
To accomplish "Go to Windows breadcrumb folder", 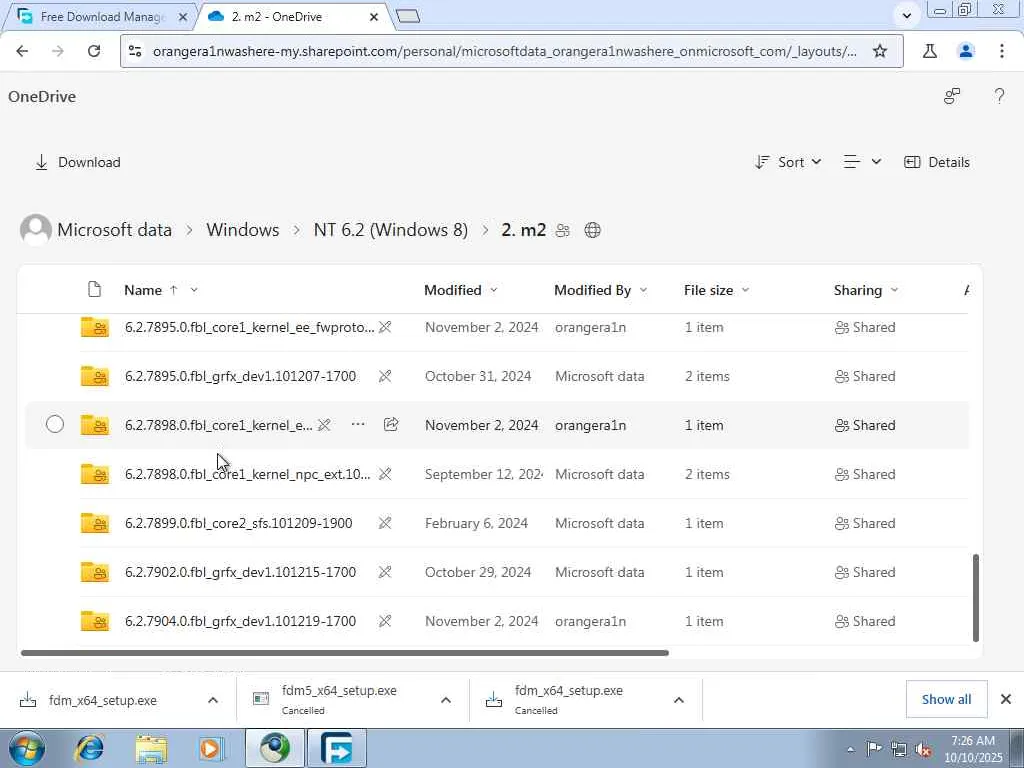I will [242, 230].
